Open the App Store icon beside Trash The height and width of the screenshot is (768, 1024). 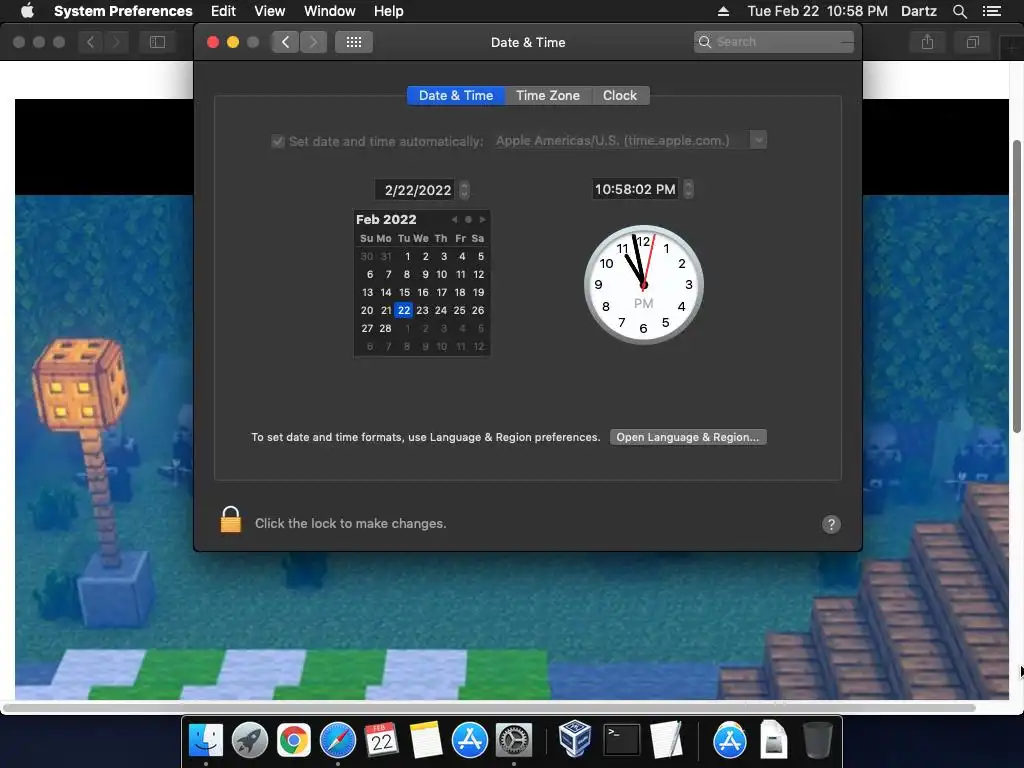(729, 741)
